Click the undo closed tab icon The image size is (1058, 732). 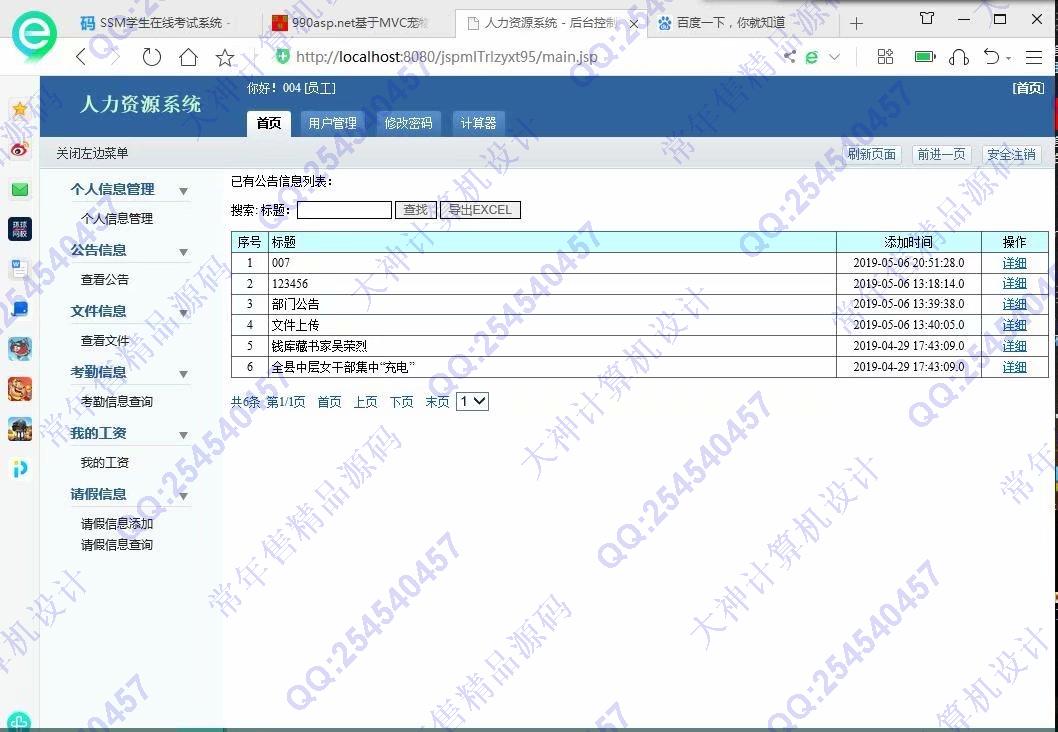pyautogui.click(x=991, y=57)
